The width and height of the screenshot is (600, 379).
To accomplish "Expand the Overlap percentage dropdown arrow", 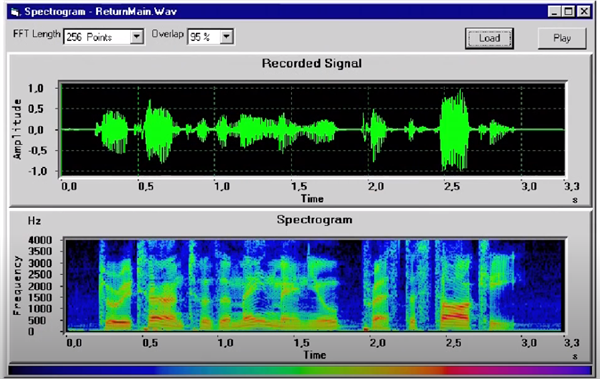I will (227, 37).
